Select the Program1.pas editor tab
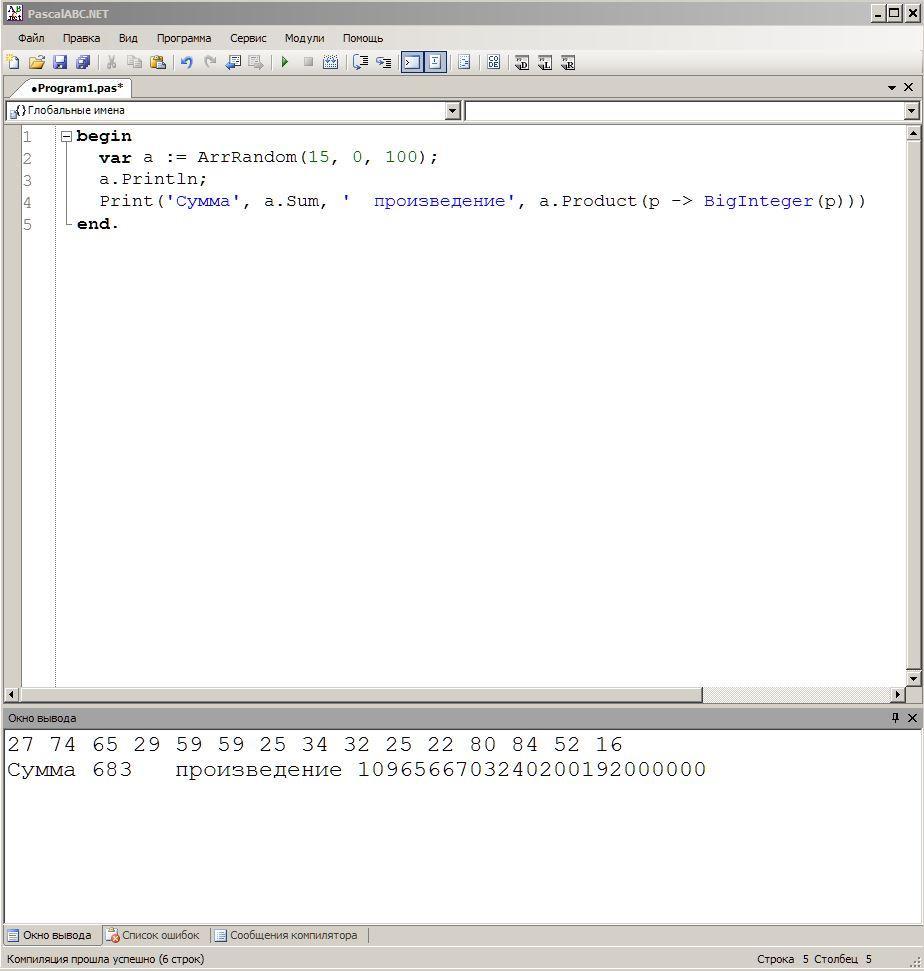Viewport: 924px width, 971px height. coord(77,88)
